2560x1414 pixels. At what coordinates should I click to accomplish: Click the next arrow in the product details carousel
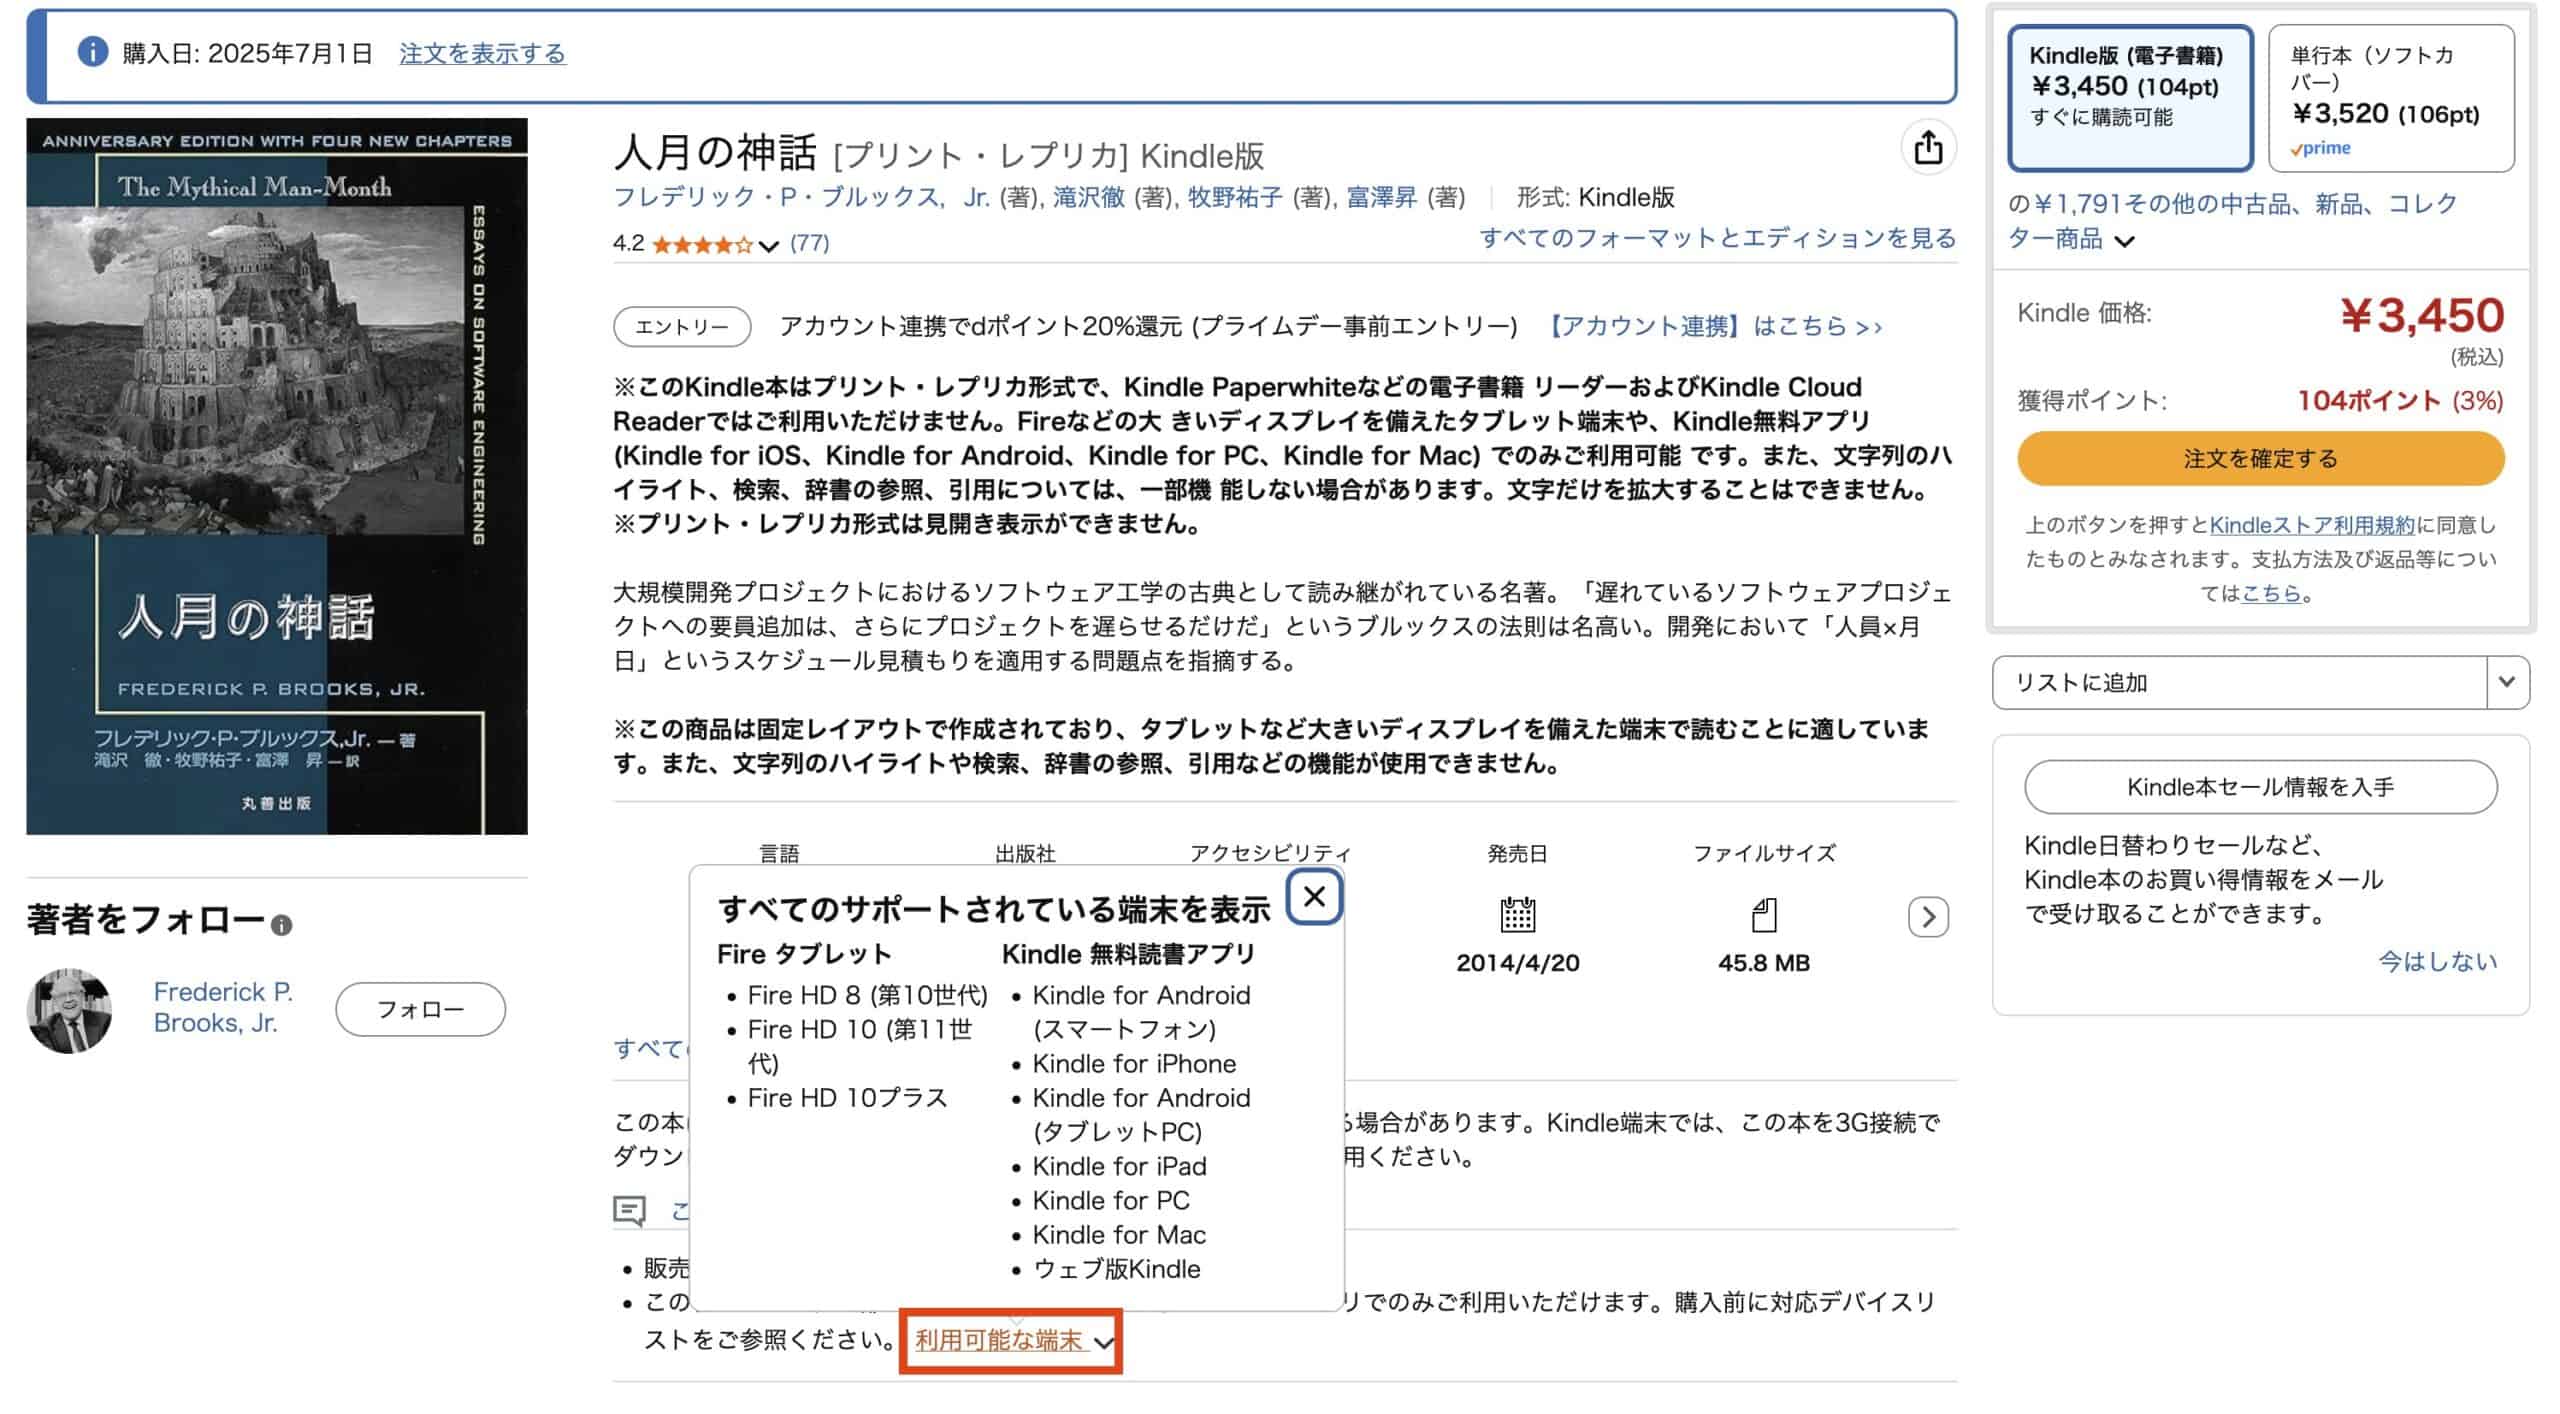(1928, 917)
